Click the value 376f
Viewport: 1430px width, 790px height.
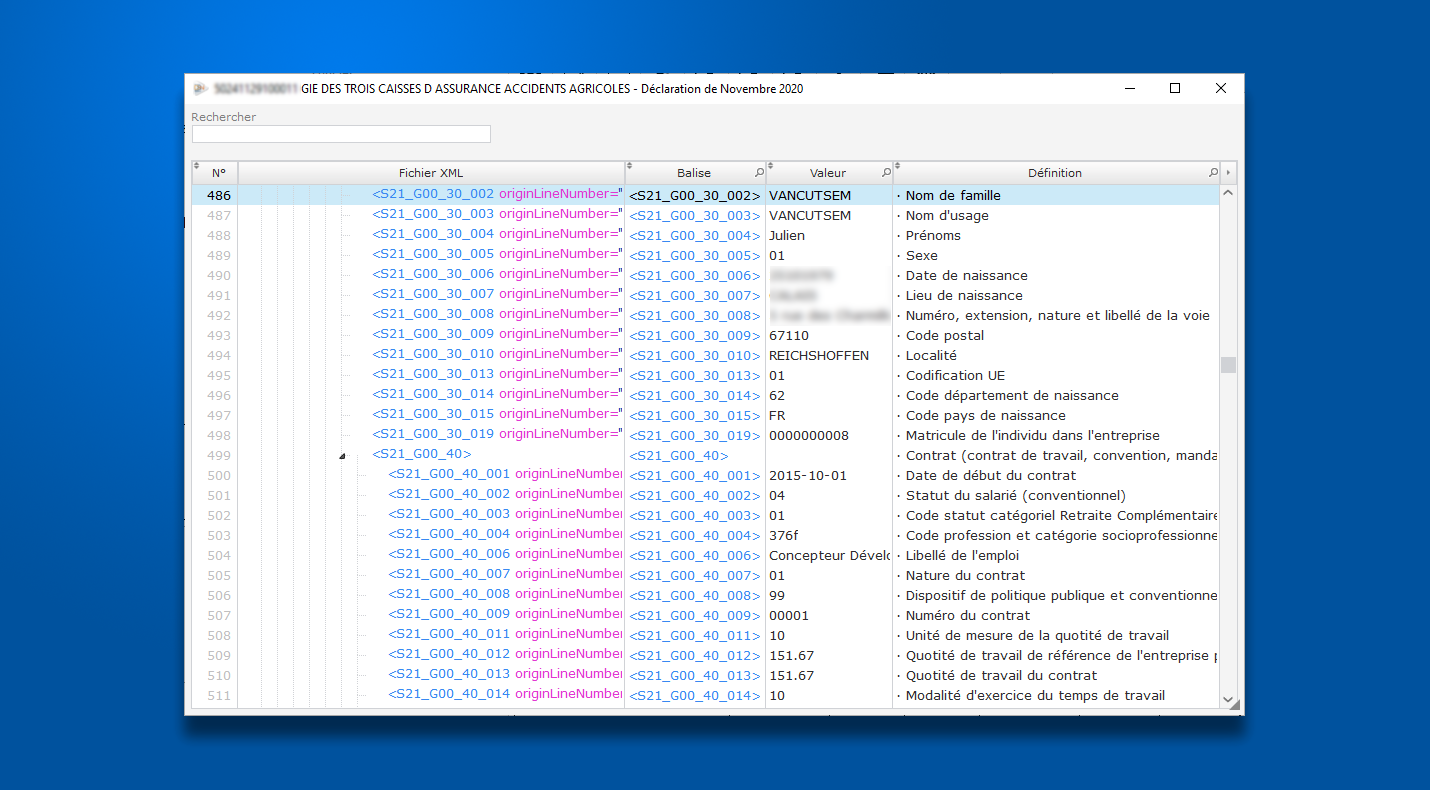point(784,536)
